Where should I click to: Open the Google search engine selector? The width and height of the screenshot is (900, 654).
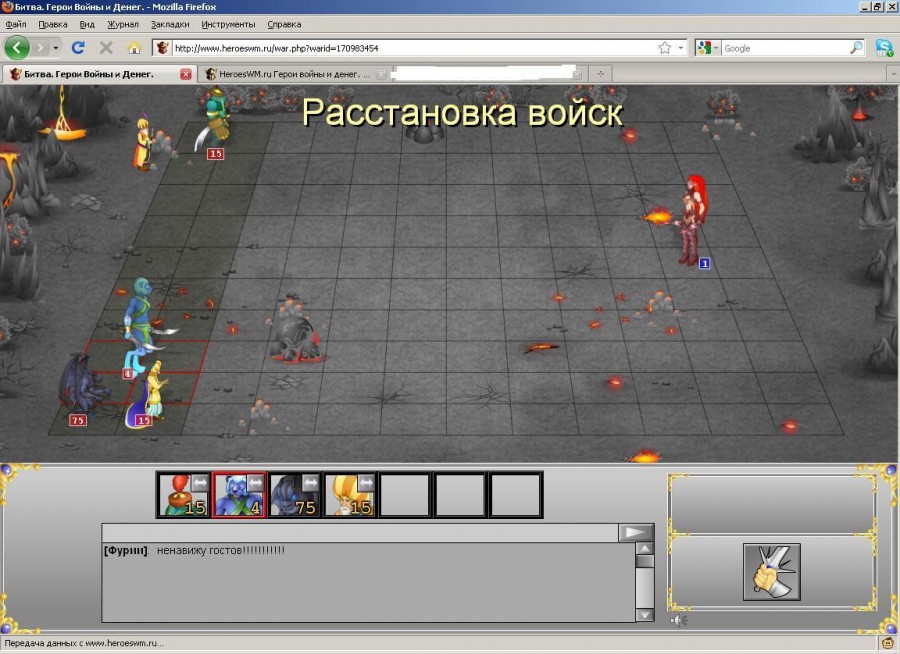pos(708,48)
